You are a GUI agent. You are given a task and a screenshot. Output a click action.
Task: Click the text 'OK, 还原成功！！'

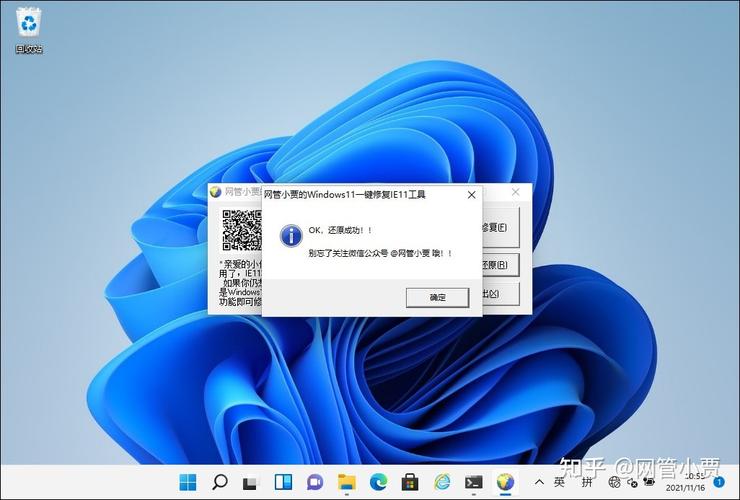coord(340,230)
